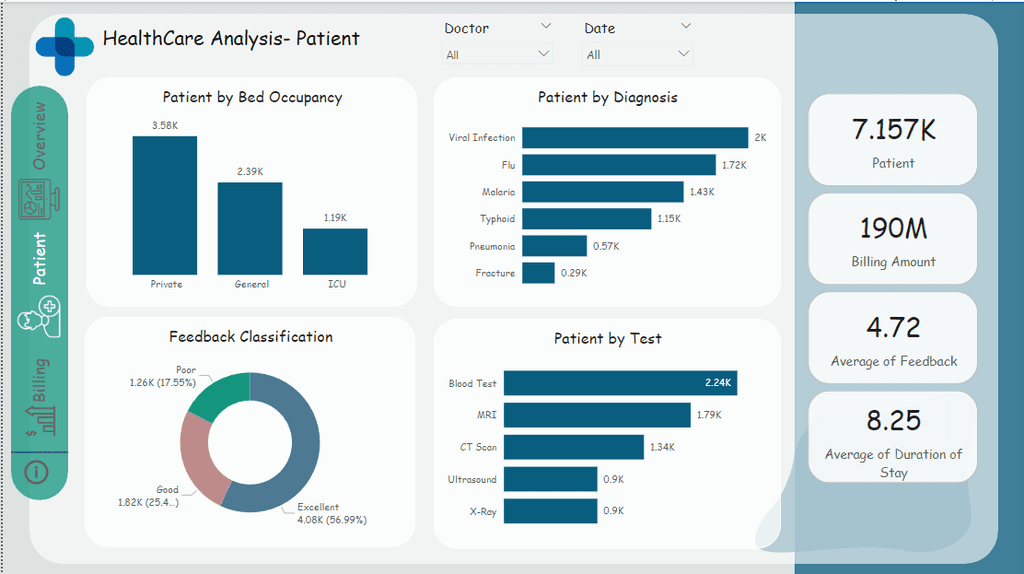Click the blue healthcare cross logo
The height and width of the screenshot is (574, 1024).
[65, 46]
